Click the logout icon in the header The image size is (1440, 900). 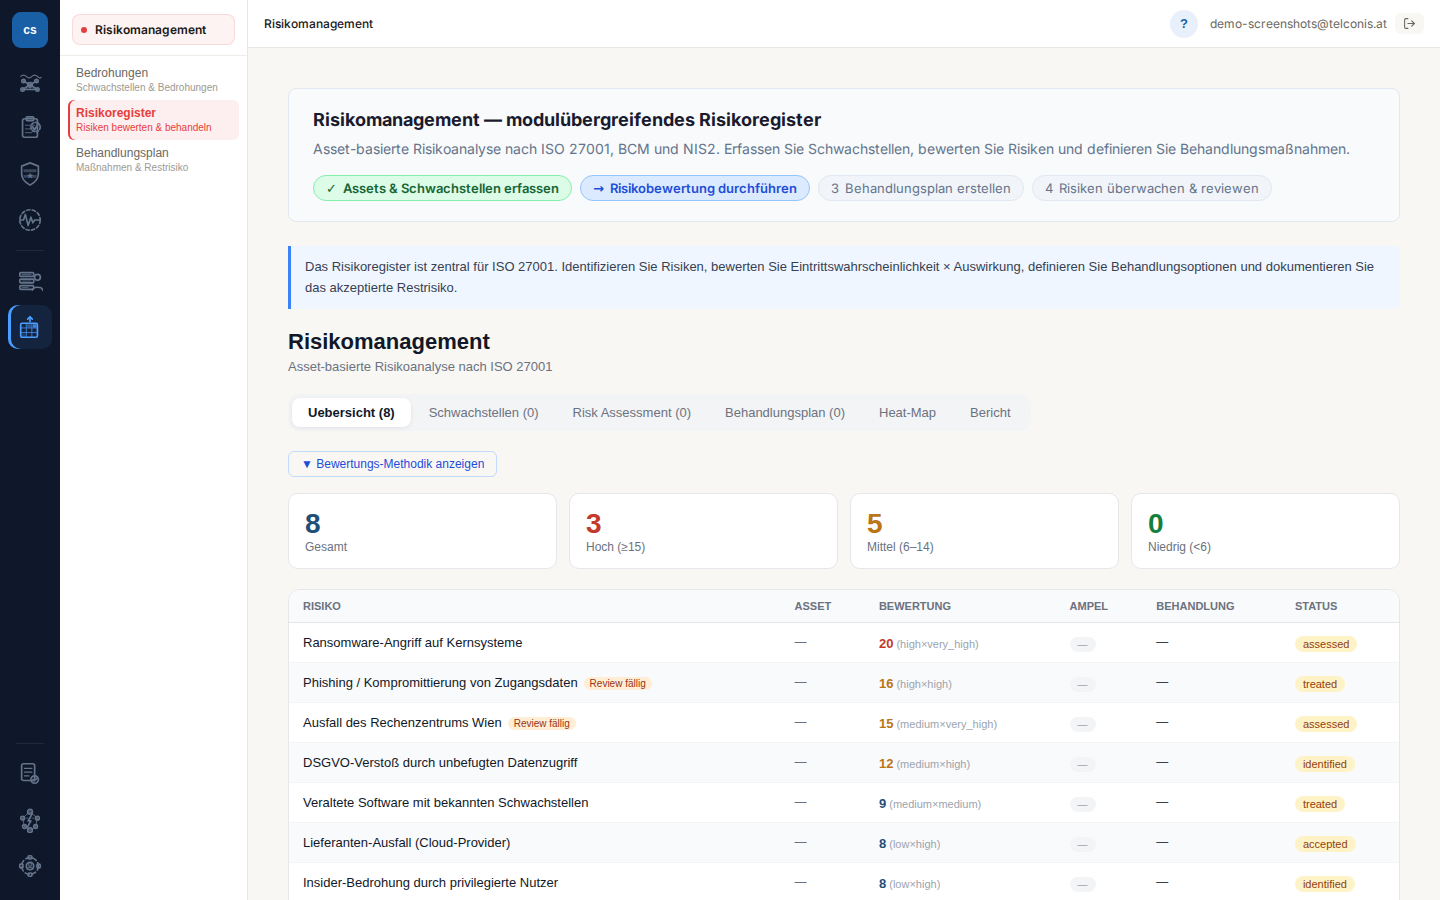click(x=1410, y=24)
